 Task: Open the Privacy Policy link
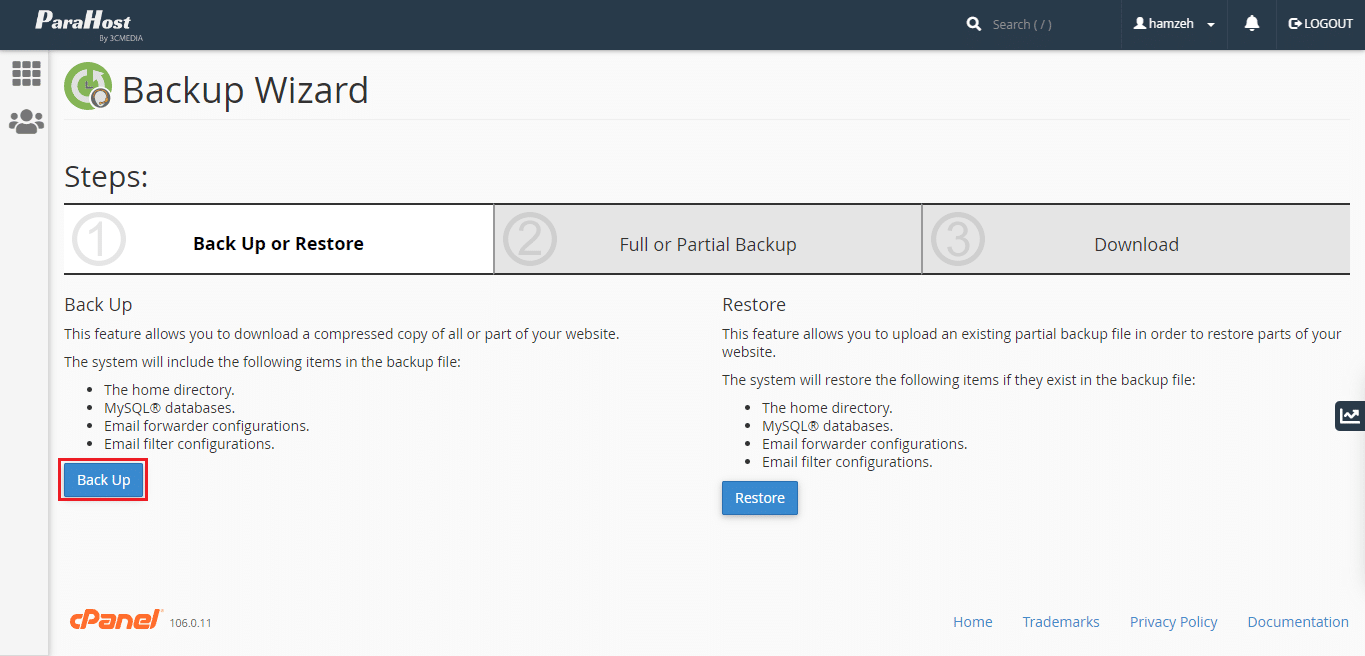pos(1173,622)
